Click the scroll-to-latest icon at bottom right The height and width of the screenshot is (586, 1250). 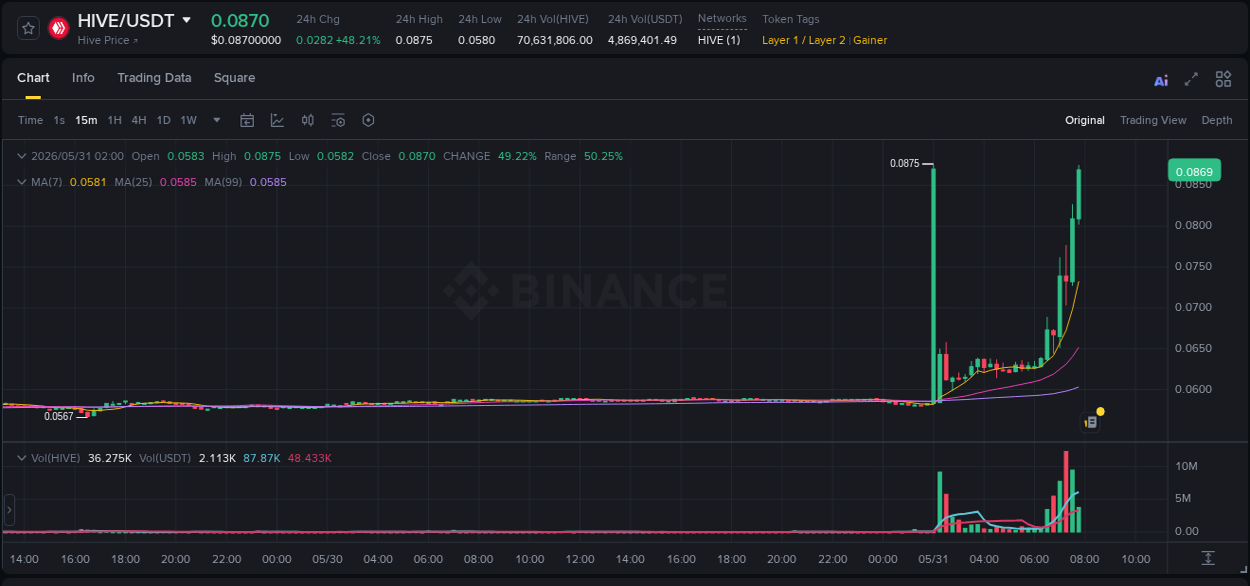(x=1208, y=558)
